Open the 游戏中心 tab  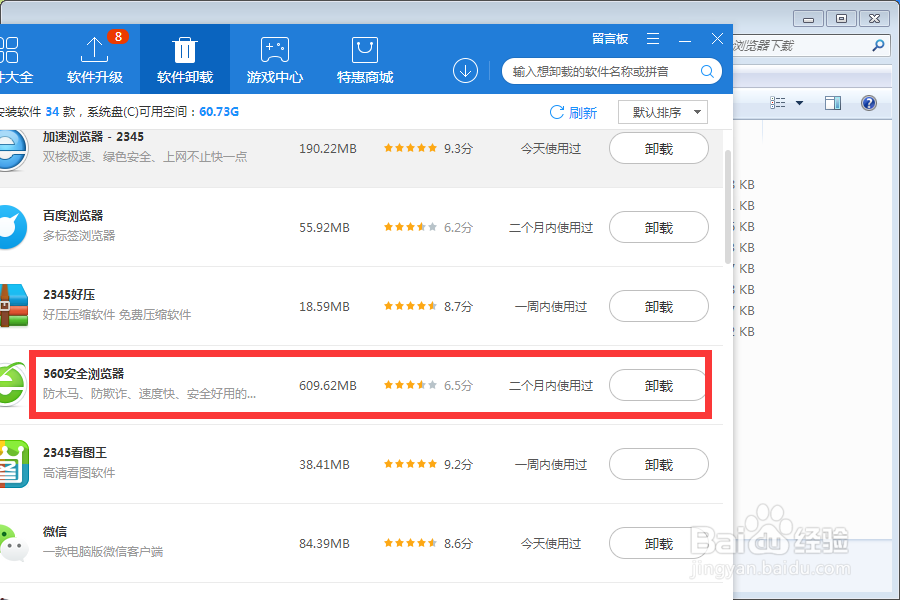coord(275,60)
